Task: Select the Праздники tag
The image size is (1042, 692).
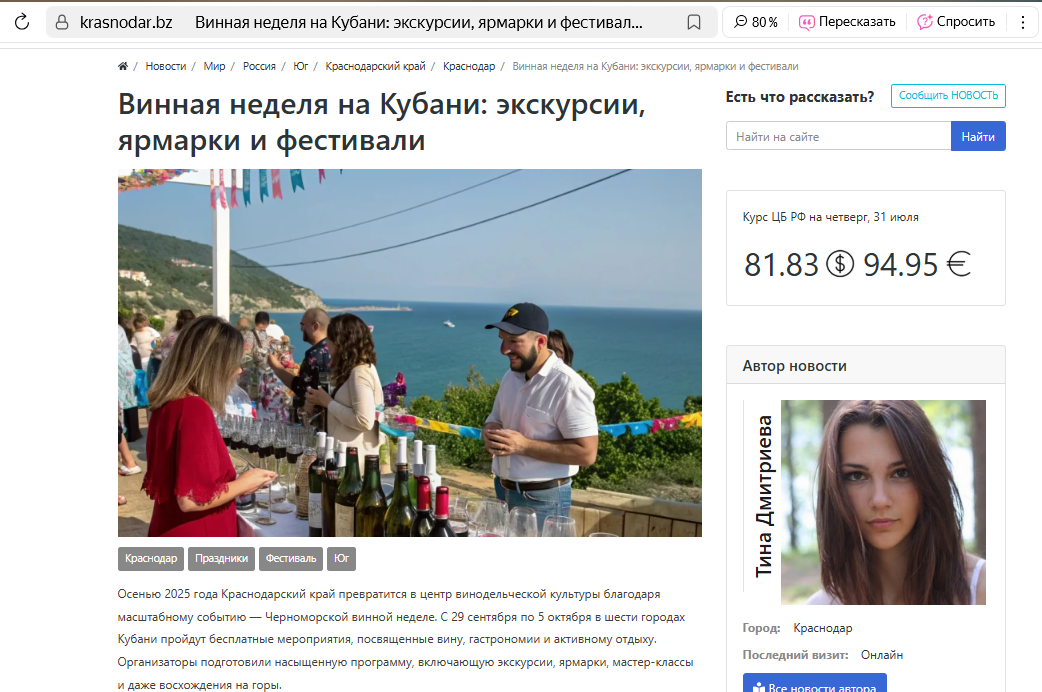Action: (223, 559)
